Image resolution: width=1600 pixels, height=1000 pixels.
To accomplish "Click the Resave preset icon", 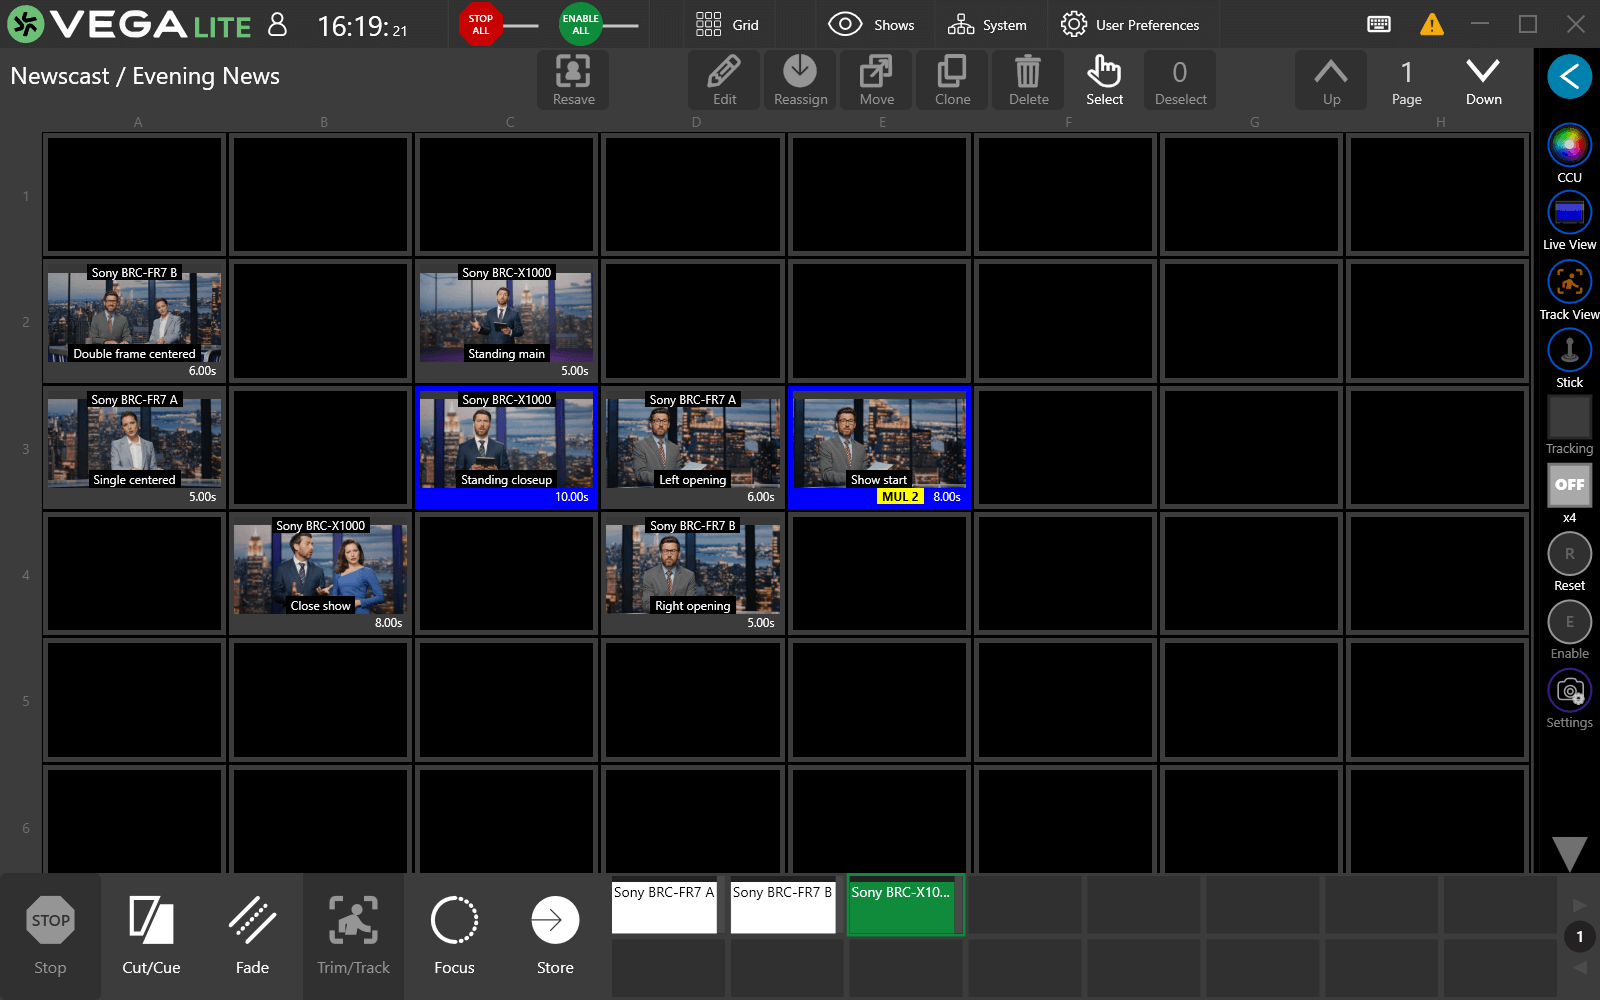I will click(x=573, y=79).
